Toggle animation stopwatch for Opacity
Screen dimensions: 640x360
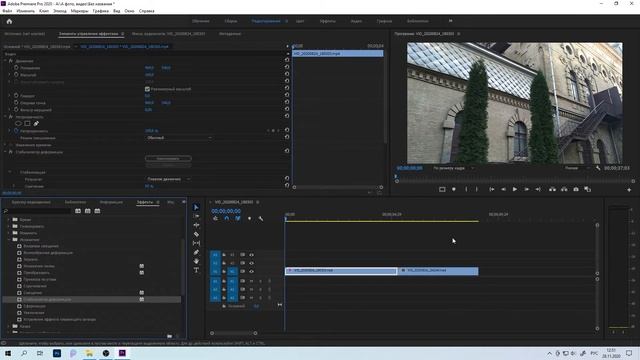[16, 131]
